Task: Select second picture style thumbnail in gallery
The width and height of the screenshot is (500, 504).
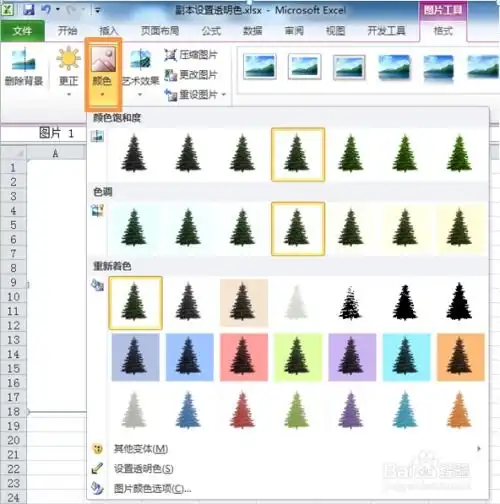Action: click(305, 67)
